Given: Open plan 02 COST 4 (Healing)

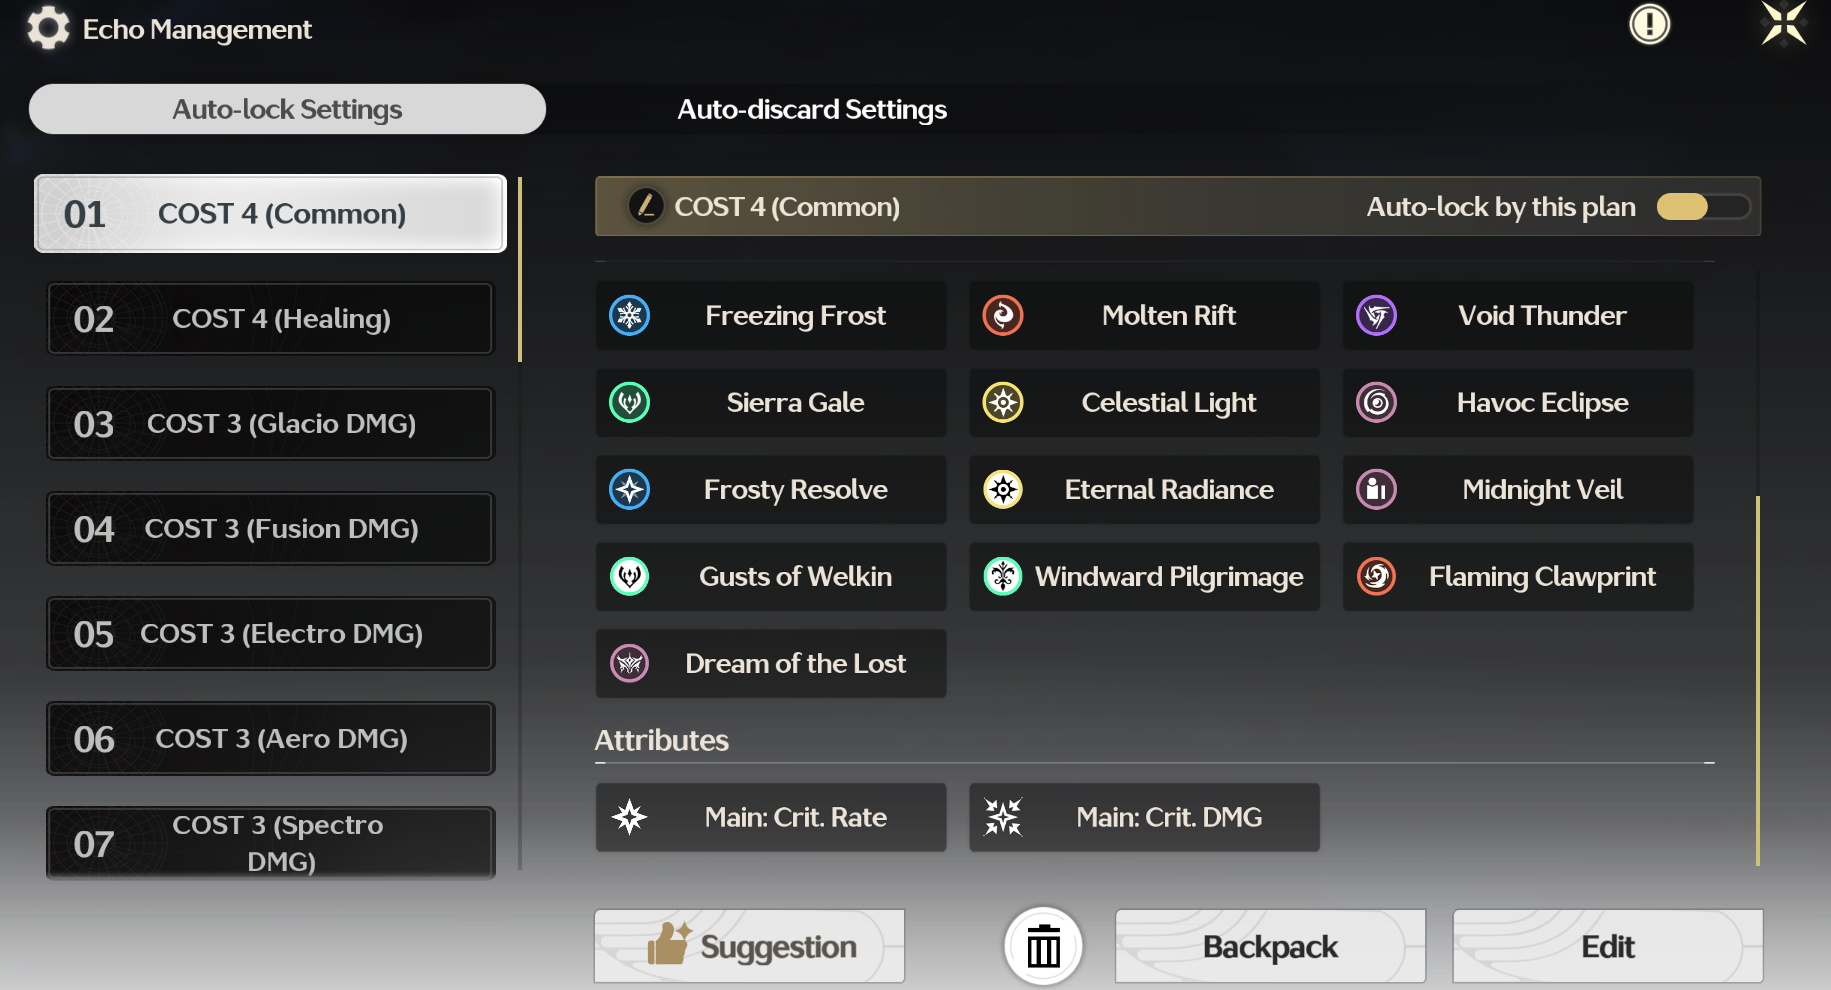Looking at the screenshot, I should tap(270, 319).
